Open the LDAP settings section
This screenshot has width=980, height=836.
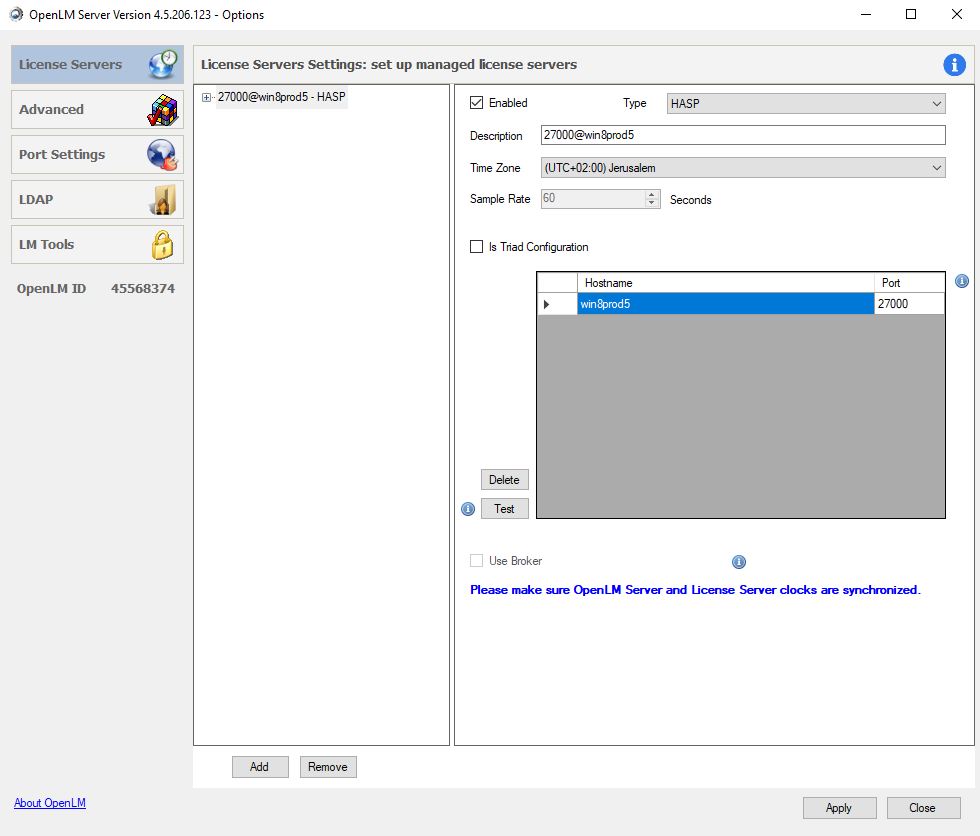(x=97, y=200)
